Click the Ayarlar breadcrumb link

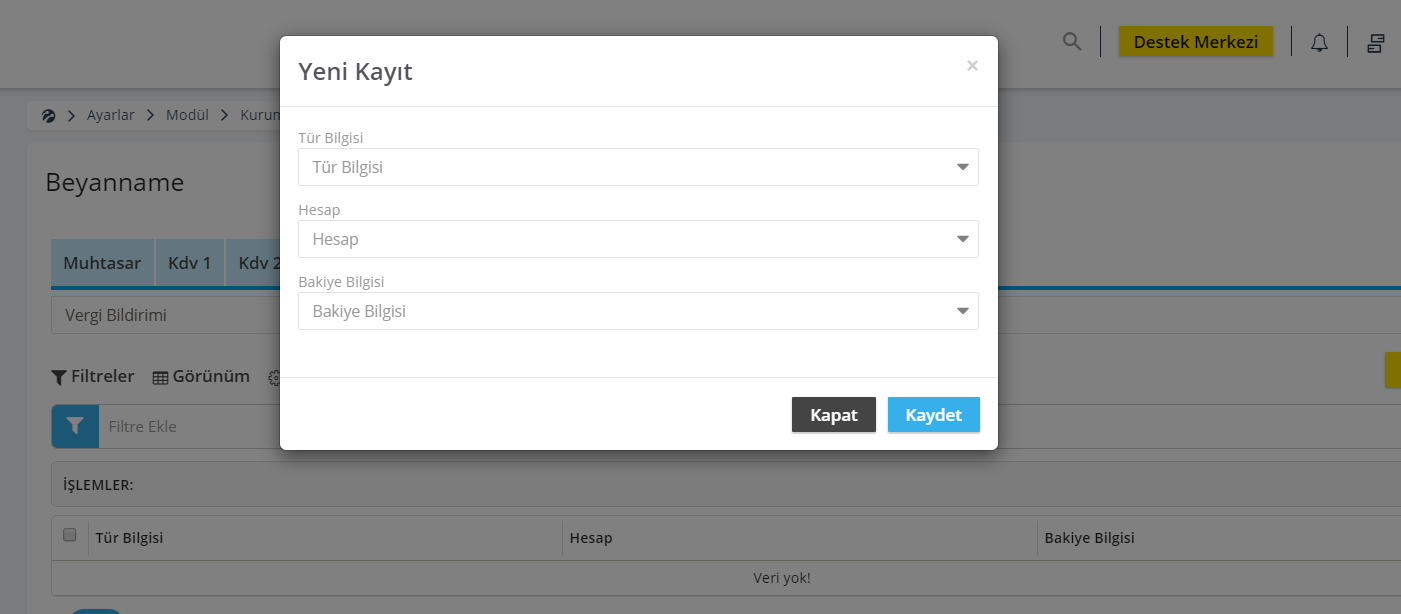[111, 115]
